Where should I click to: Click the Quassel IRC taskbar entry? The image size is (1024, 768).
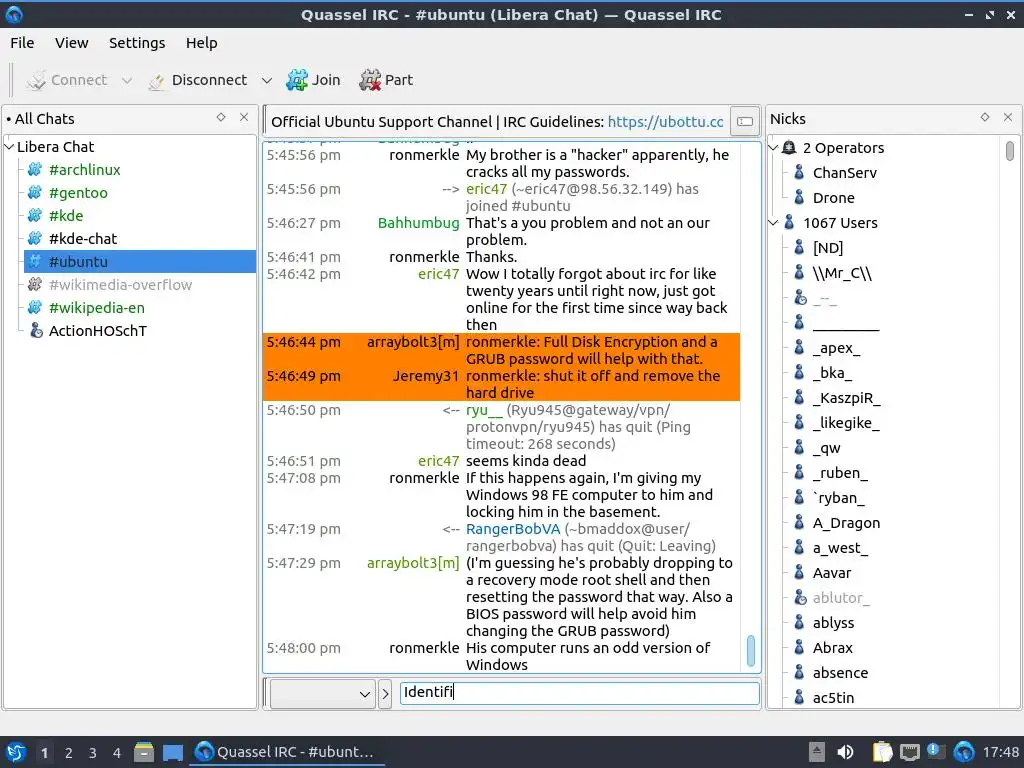[x=286, y=752]
